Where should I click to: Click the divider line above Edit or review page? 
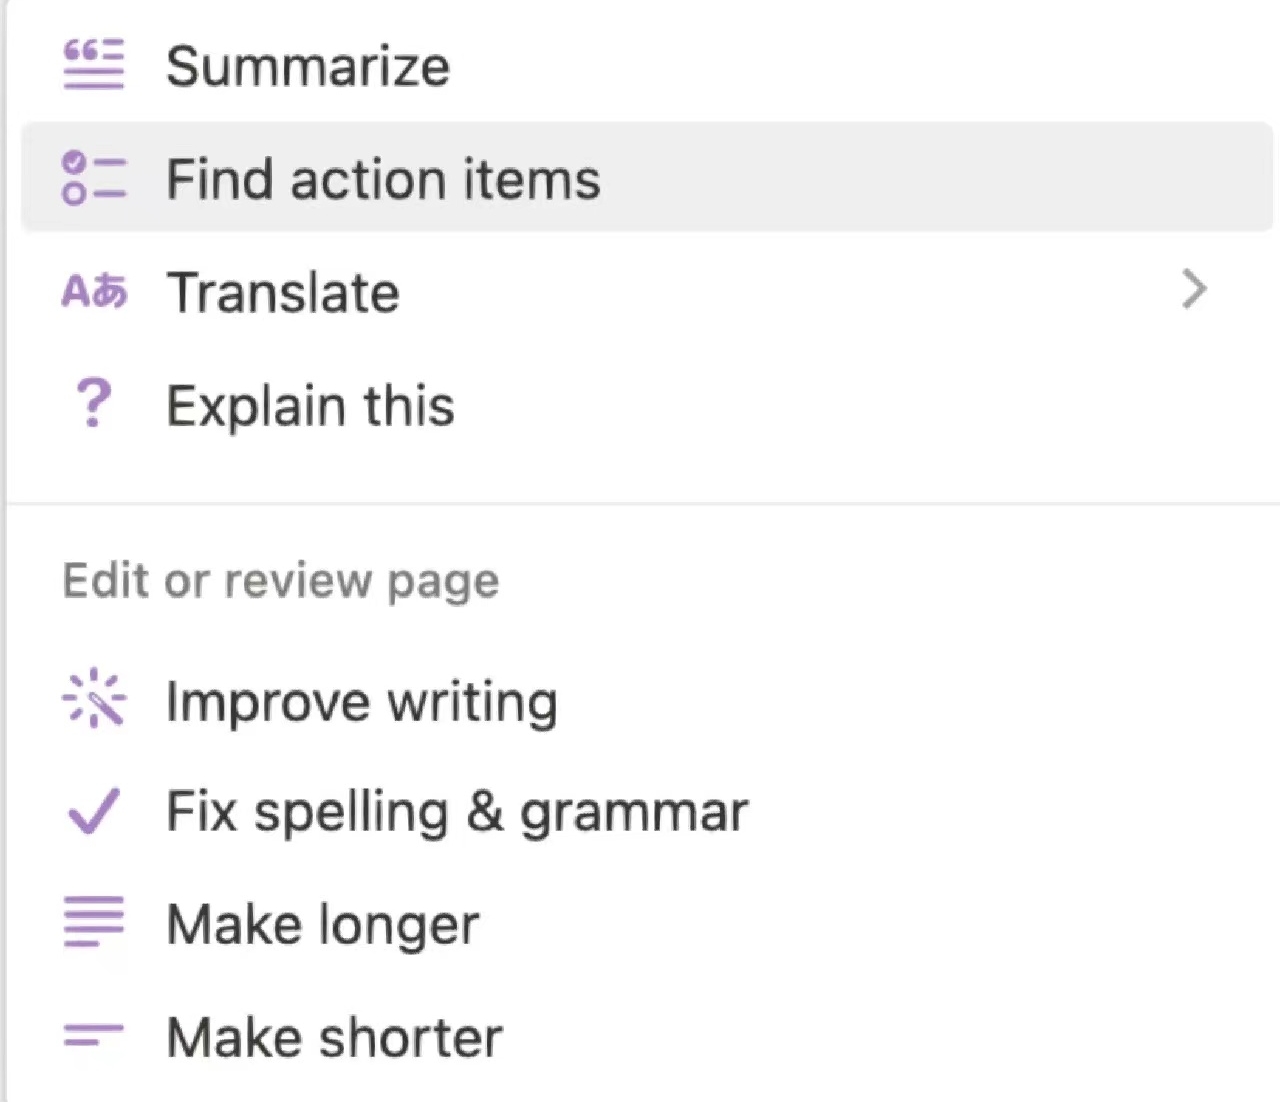pyautogui.click(x=640, y=503)
